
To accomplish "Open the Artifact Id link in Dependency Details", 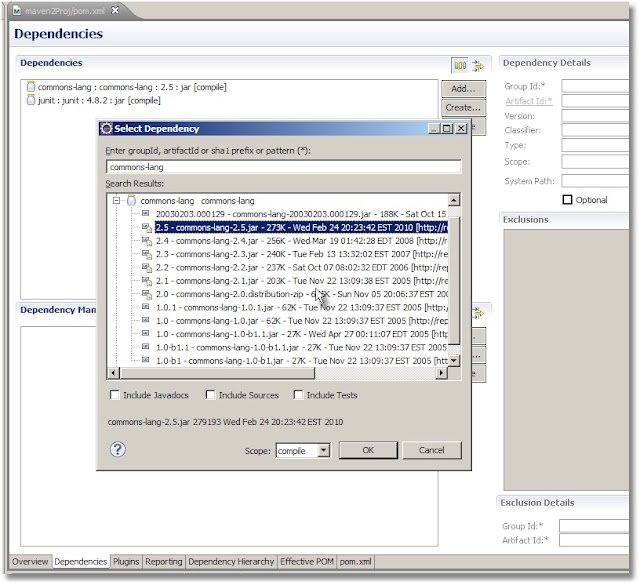I will pos(529,101).
